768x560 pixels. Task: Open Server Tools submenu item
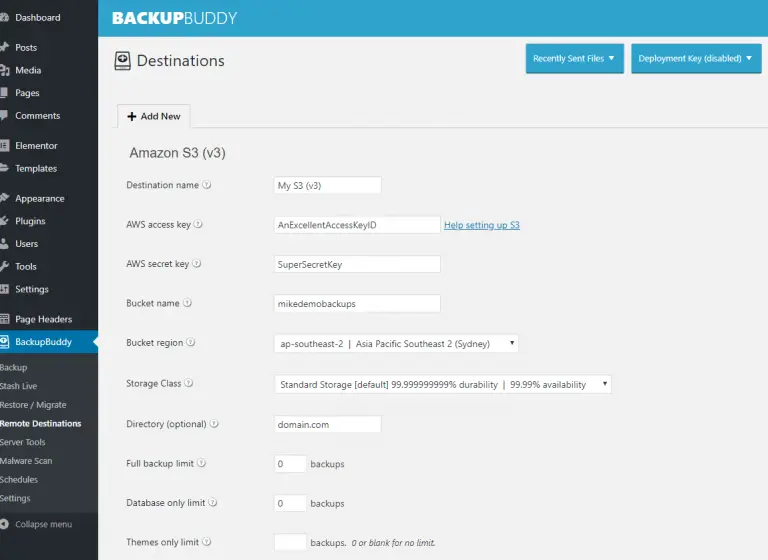23,442
